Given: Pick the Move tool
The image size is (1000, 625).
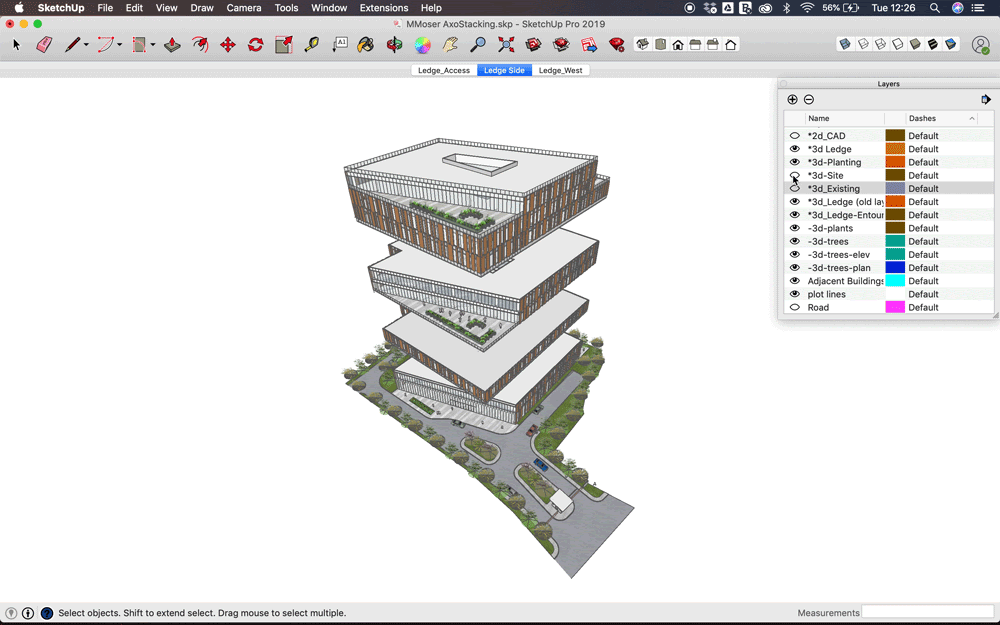Looking at the screenshot, I should pos(226,44).
